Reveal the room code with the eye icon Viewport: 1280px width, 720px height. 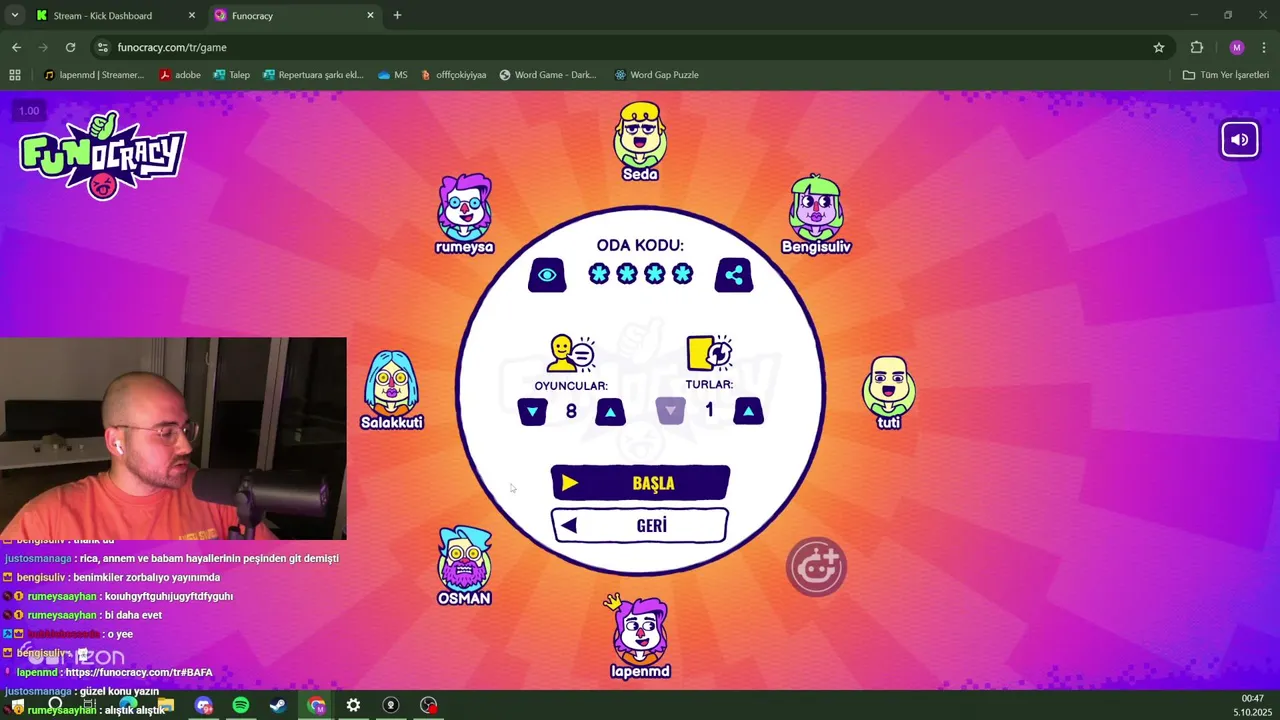[547, 275]
